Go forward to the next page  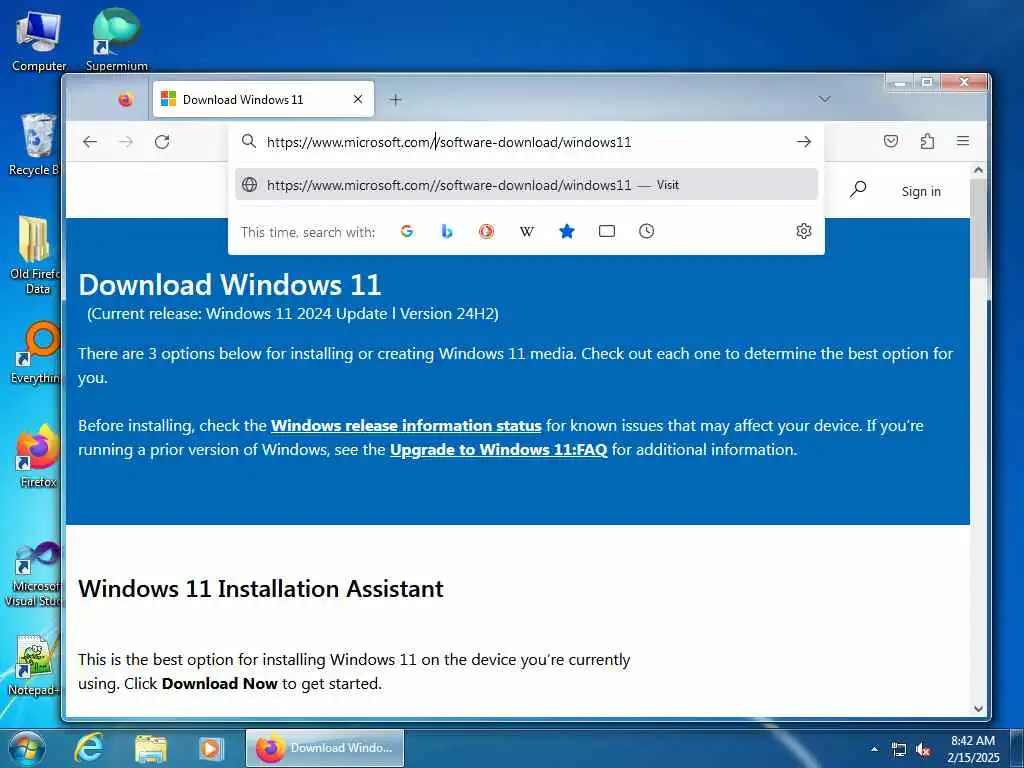[126, 142]
